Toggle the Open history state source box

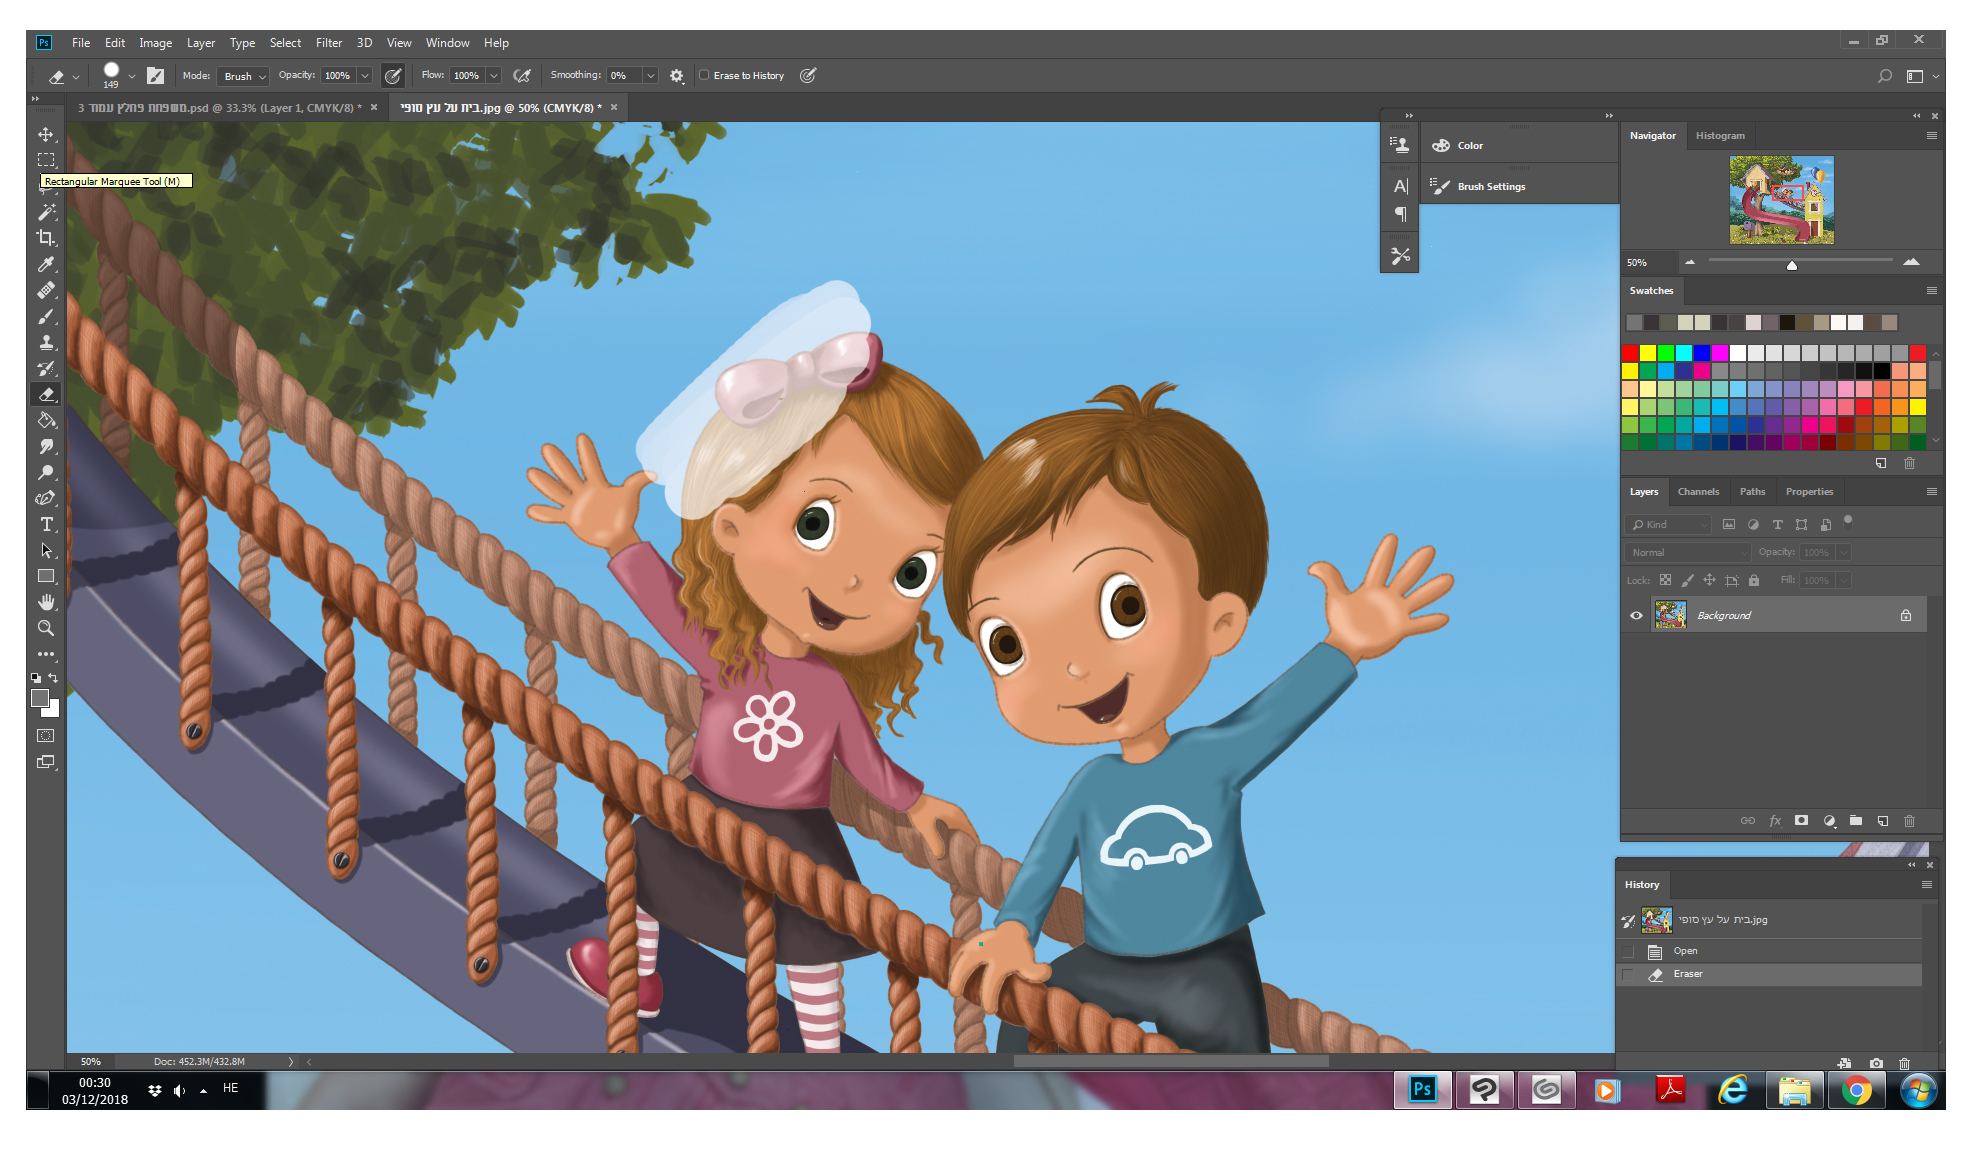1628,951
